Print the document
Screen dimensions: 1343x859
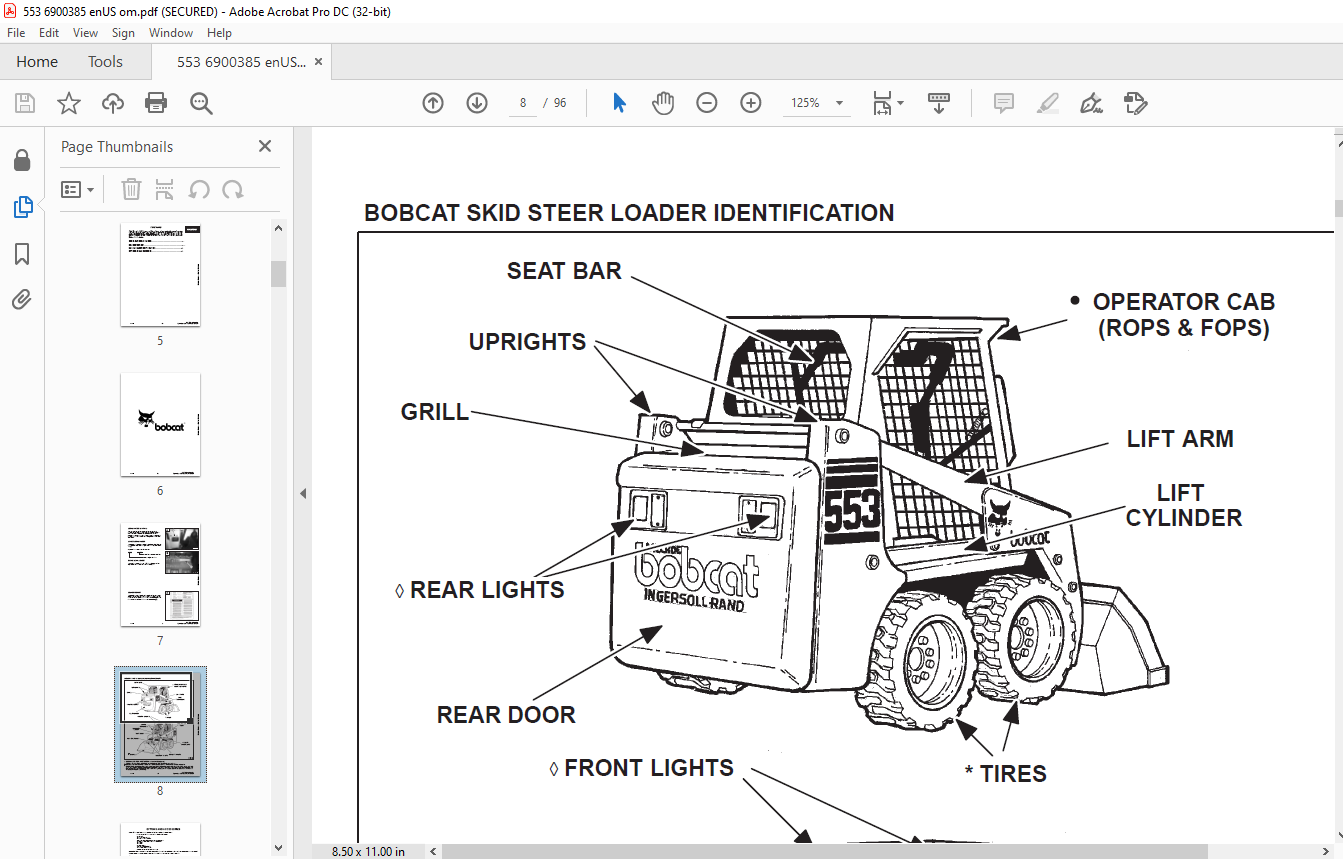156,103
